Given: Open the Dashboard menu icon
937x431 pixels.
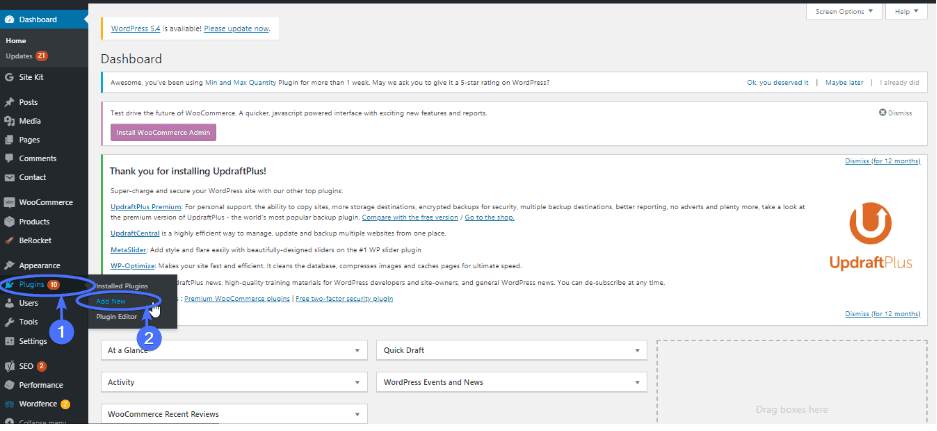Looking at the screenshot, I should (x=10, y=19).
